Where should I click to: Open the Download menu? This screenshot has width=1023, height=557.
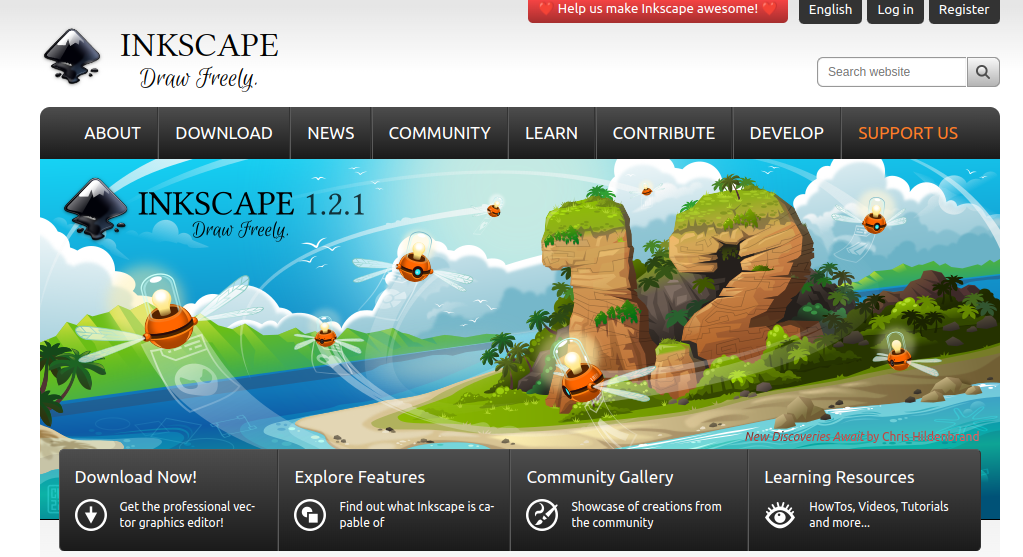(224, 133)
